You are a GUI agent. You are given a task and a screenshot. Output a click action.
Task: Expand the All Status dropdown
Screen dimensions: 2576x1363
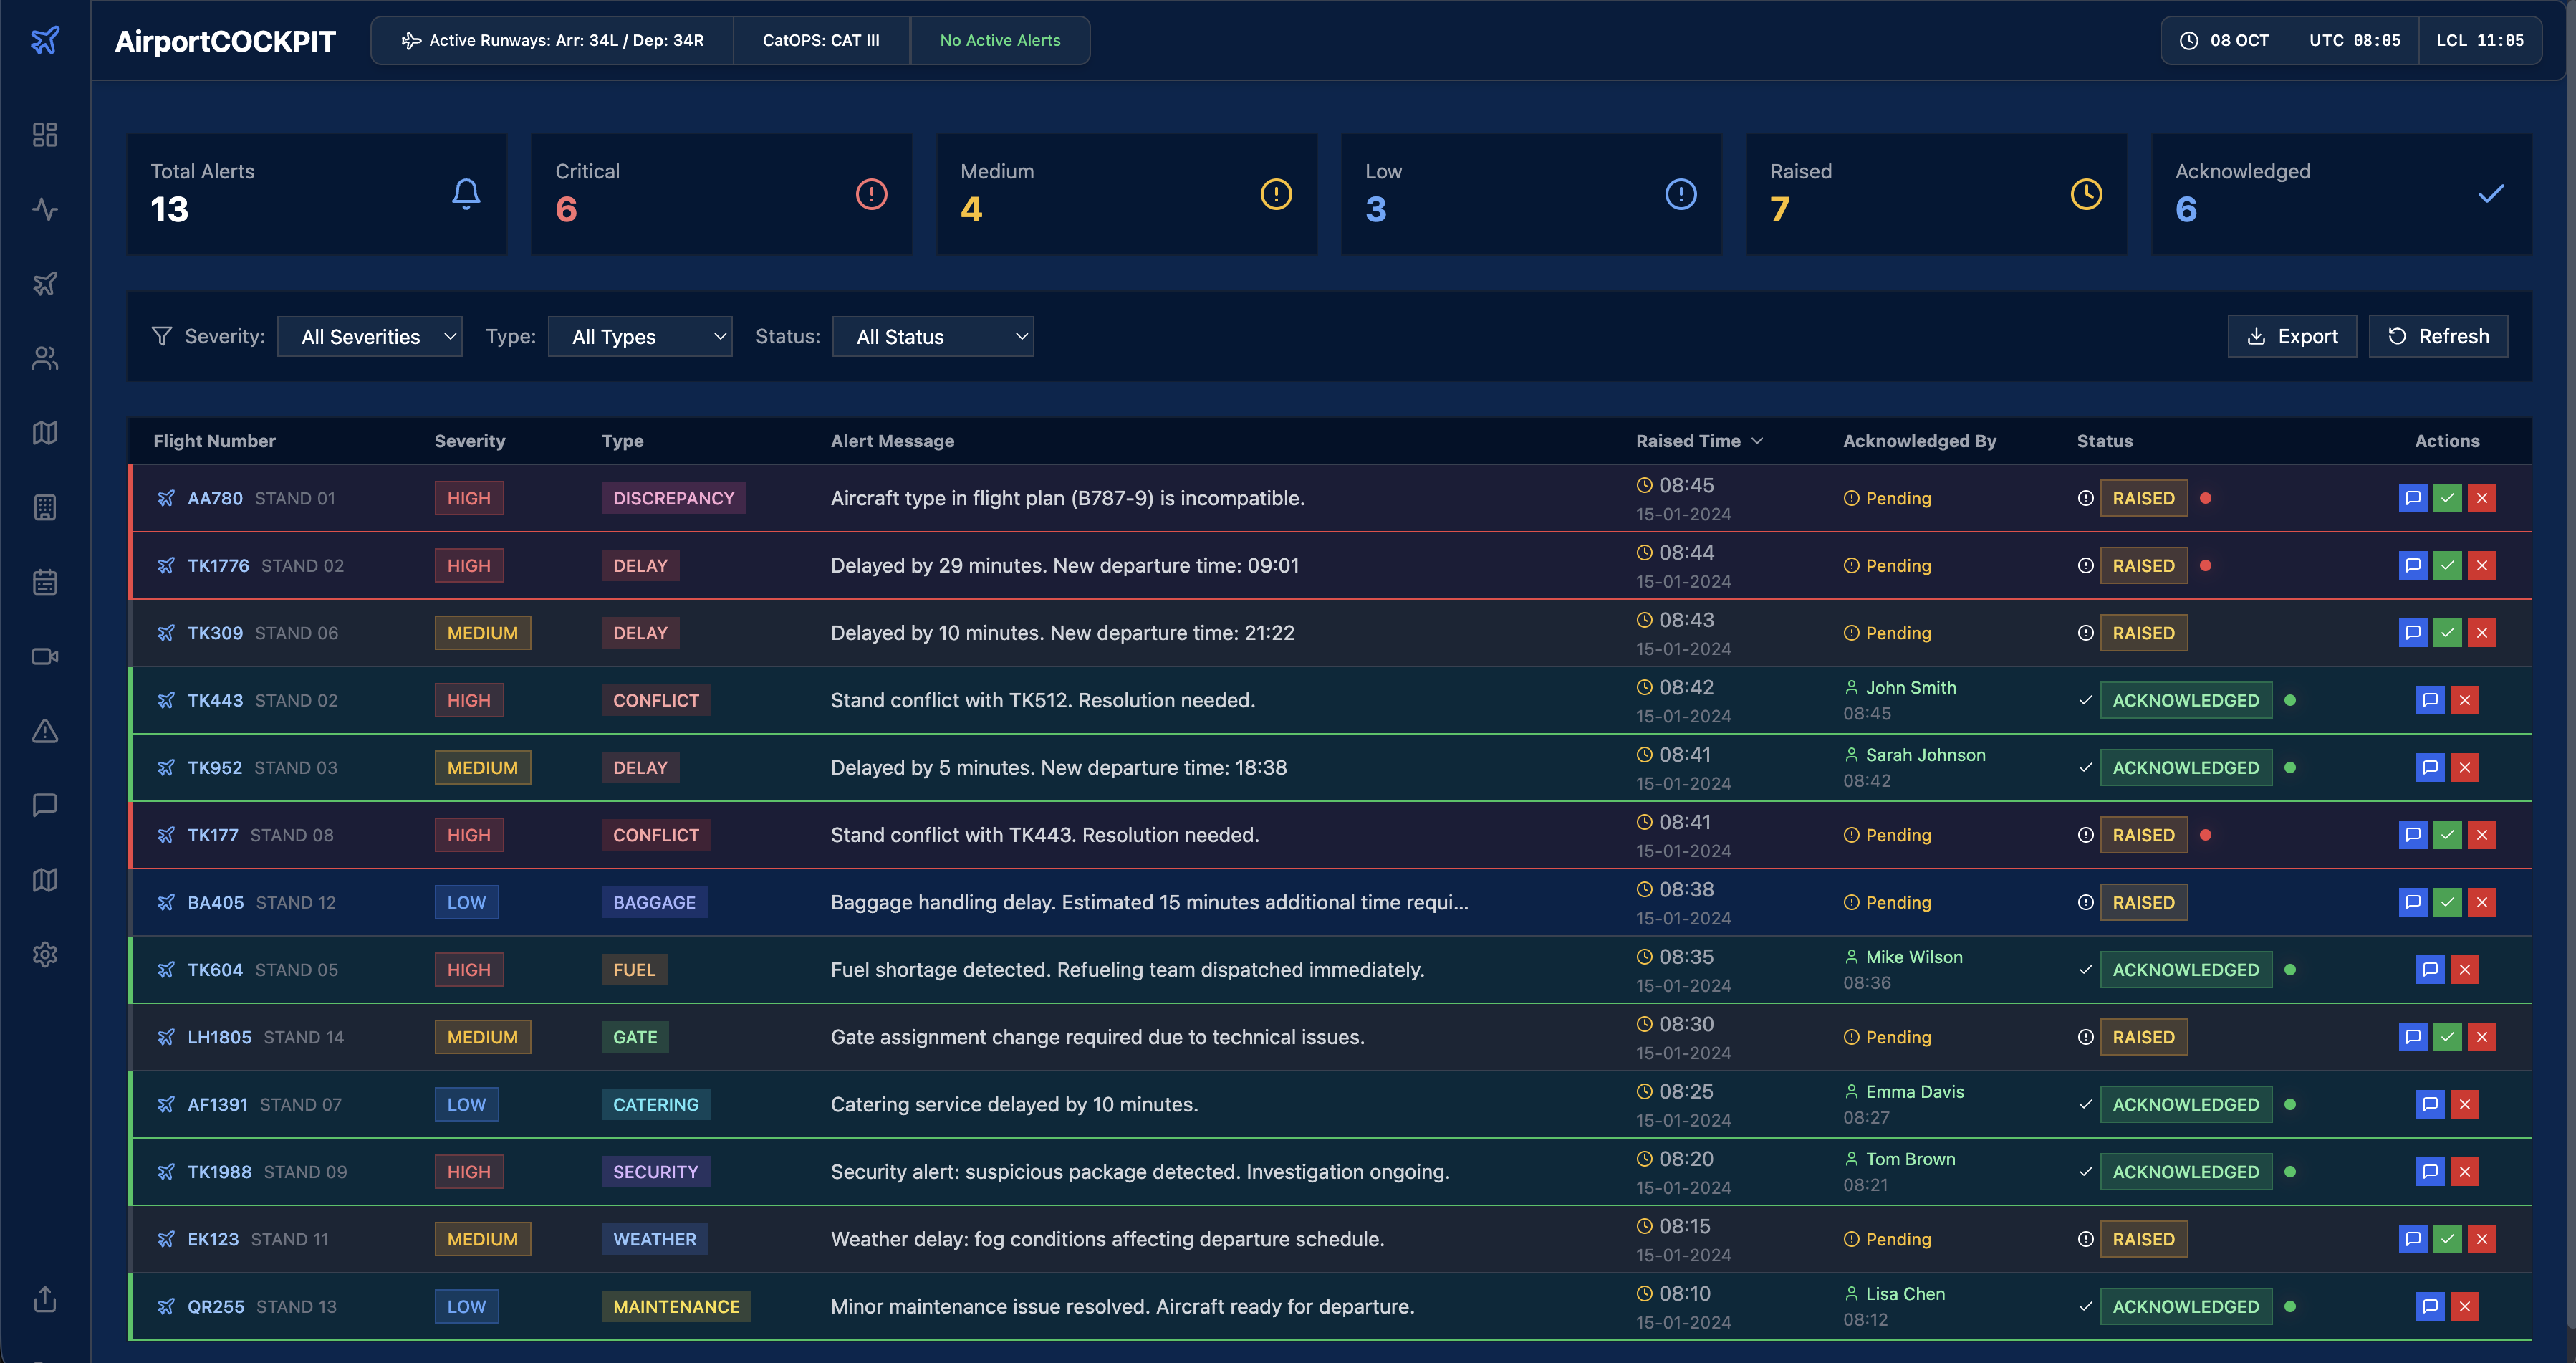coord(932,337)
